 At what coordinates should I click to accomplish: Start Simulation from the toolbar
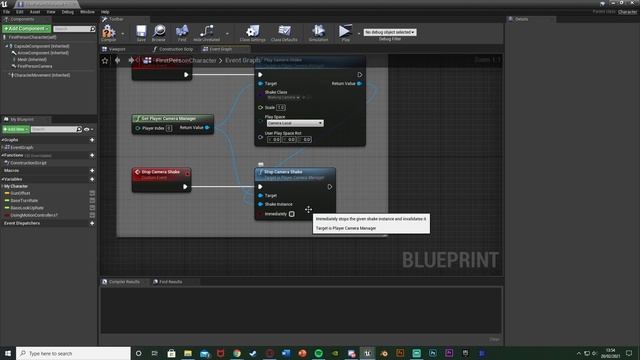tap(318, 32)
